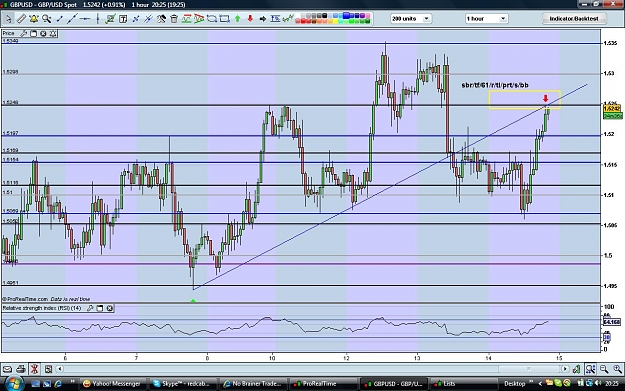Select the red-green channel drawing tool

187,18
